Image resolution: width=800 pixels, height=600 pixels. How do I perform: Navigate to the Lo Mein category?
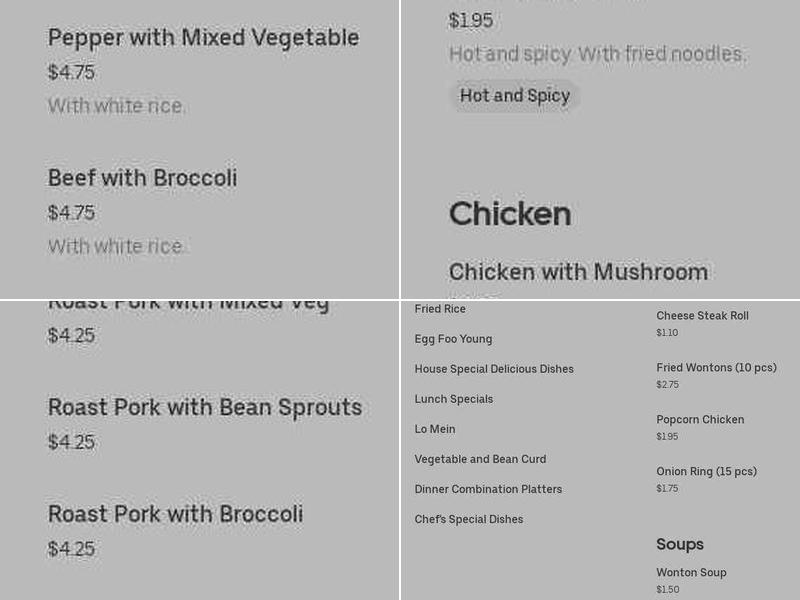435,429
